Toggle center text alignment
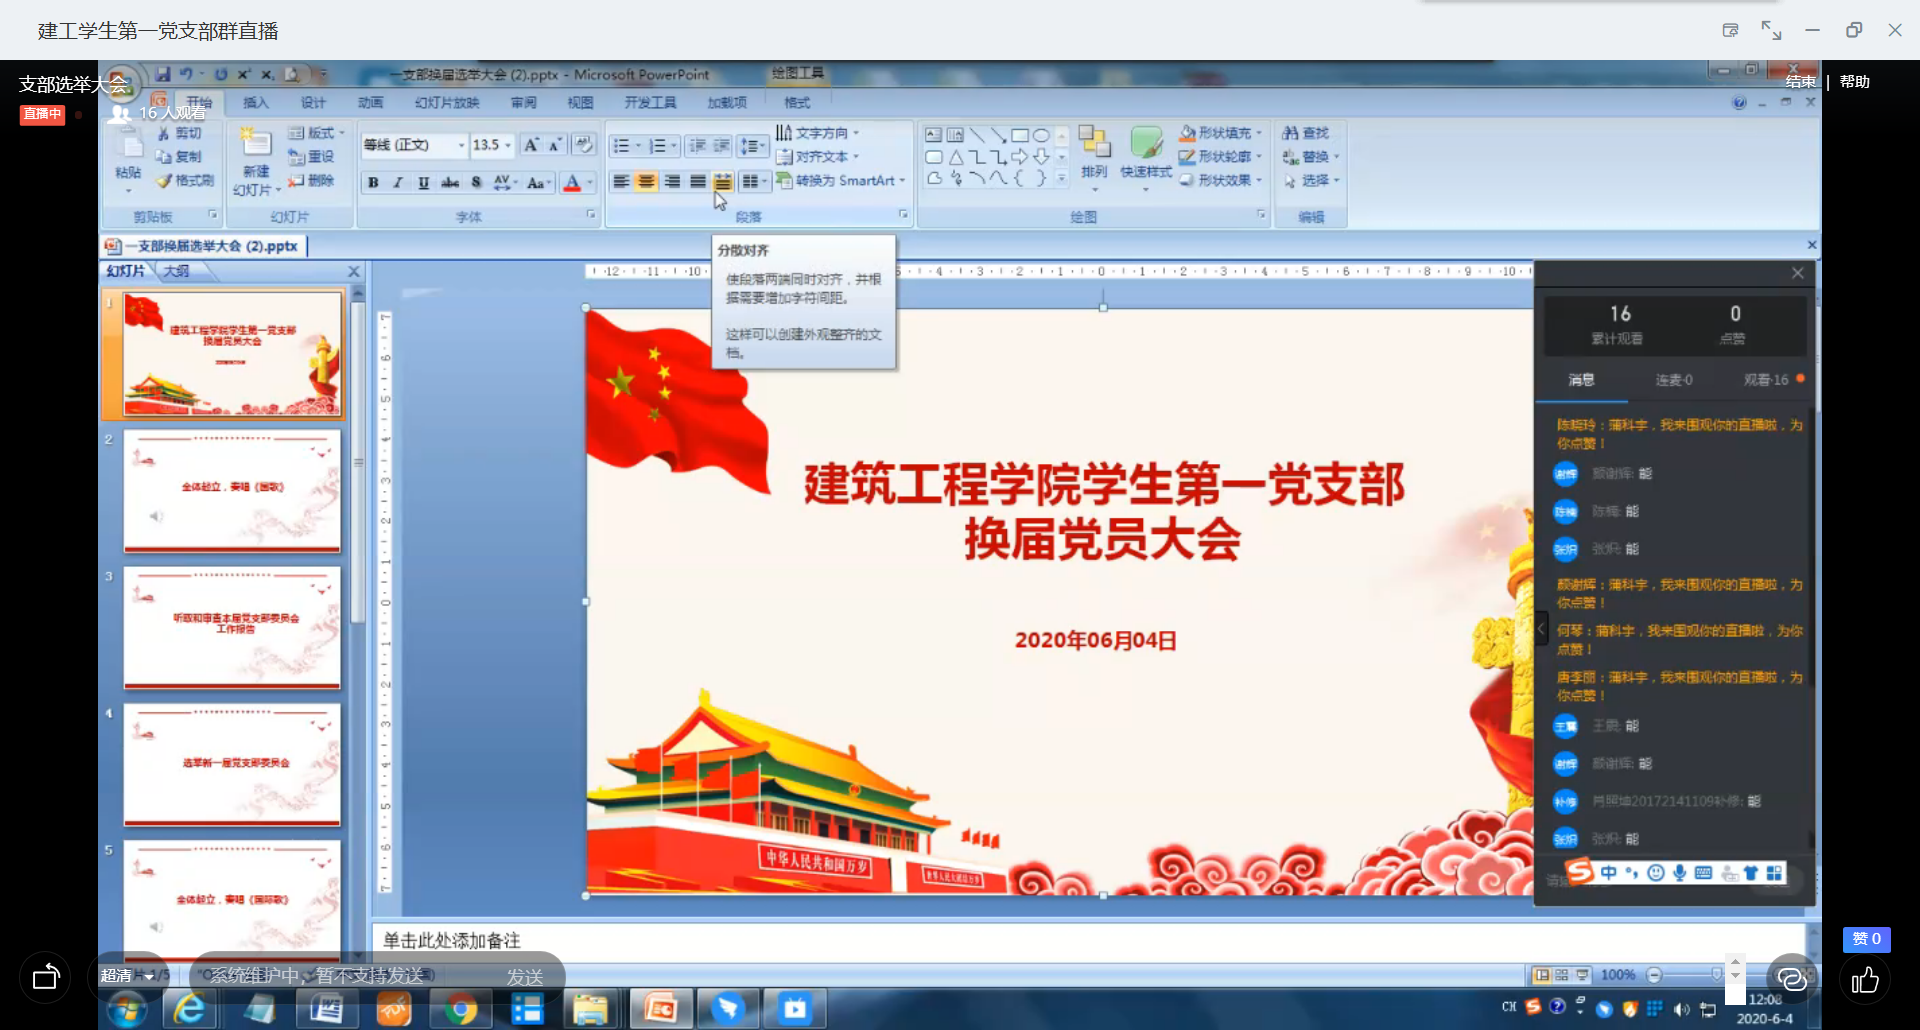The height and width of the screenshot is (1030, 1920). [647, 181]
